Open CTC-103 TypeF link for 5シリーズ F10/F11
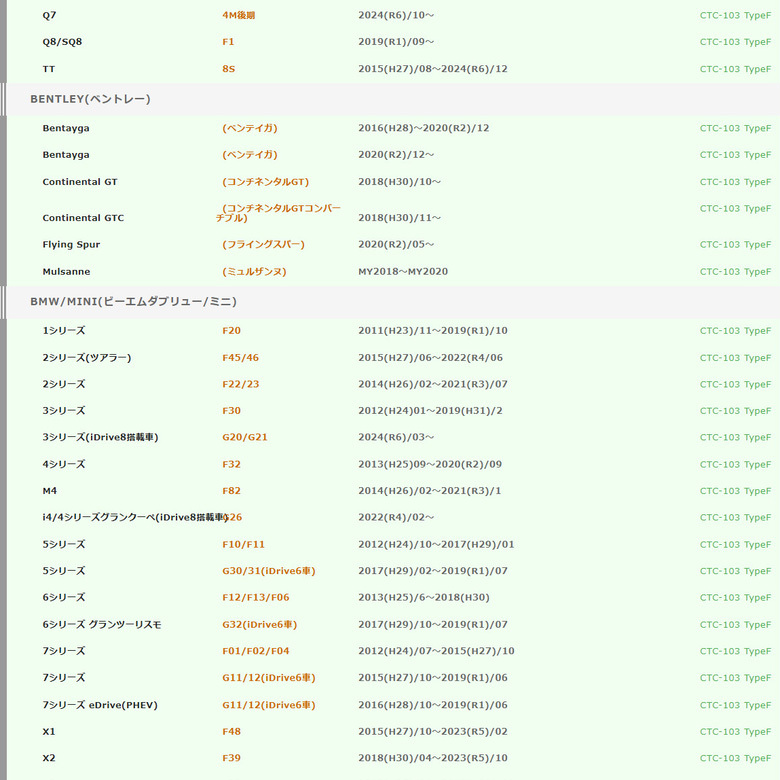This screenshot has width=780, height=780. coord(735,544)
